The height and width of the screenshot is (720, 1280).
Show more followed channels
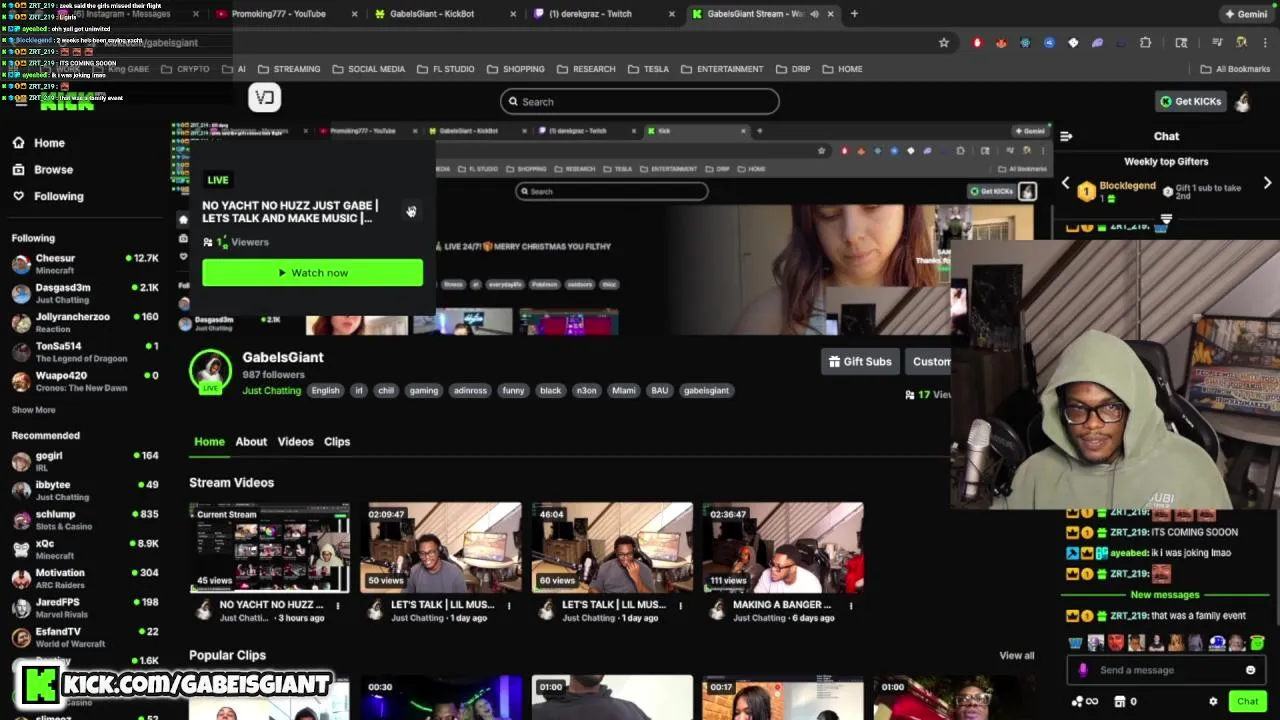33,410
